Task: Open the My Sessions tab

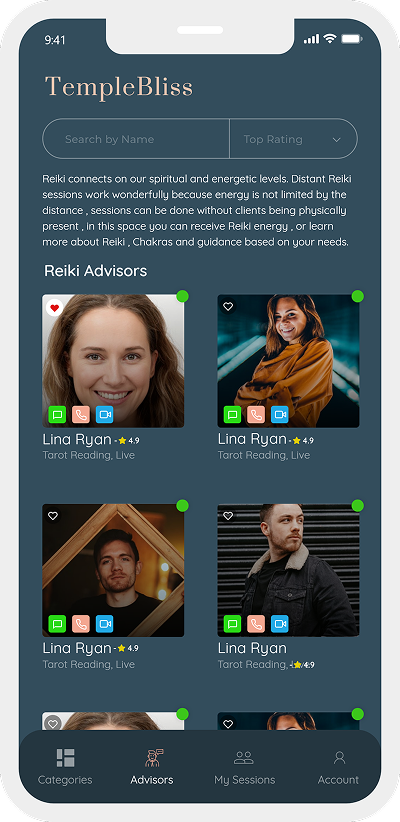Action: [x=244, y=766]
